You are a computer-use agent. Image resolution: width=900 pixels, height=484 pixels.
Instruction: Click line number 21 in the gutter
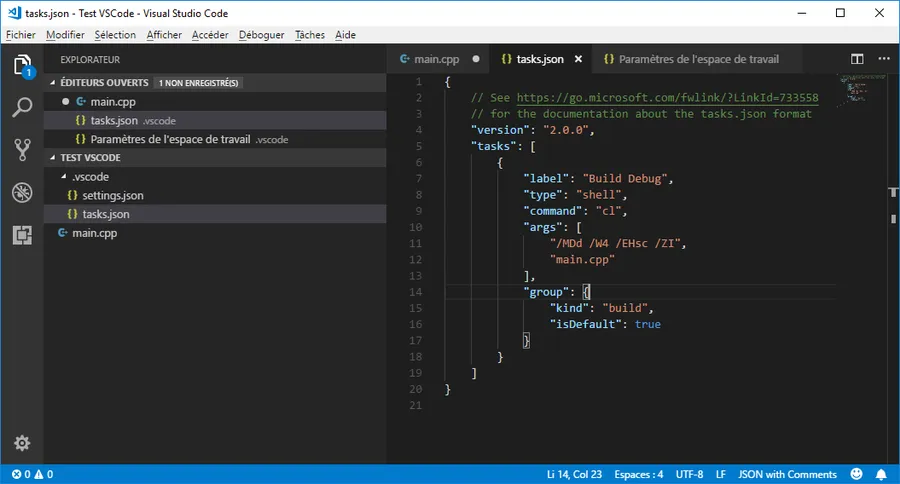pyautogui.click(x=416, y=405)
